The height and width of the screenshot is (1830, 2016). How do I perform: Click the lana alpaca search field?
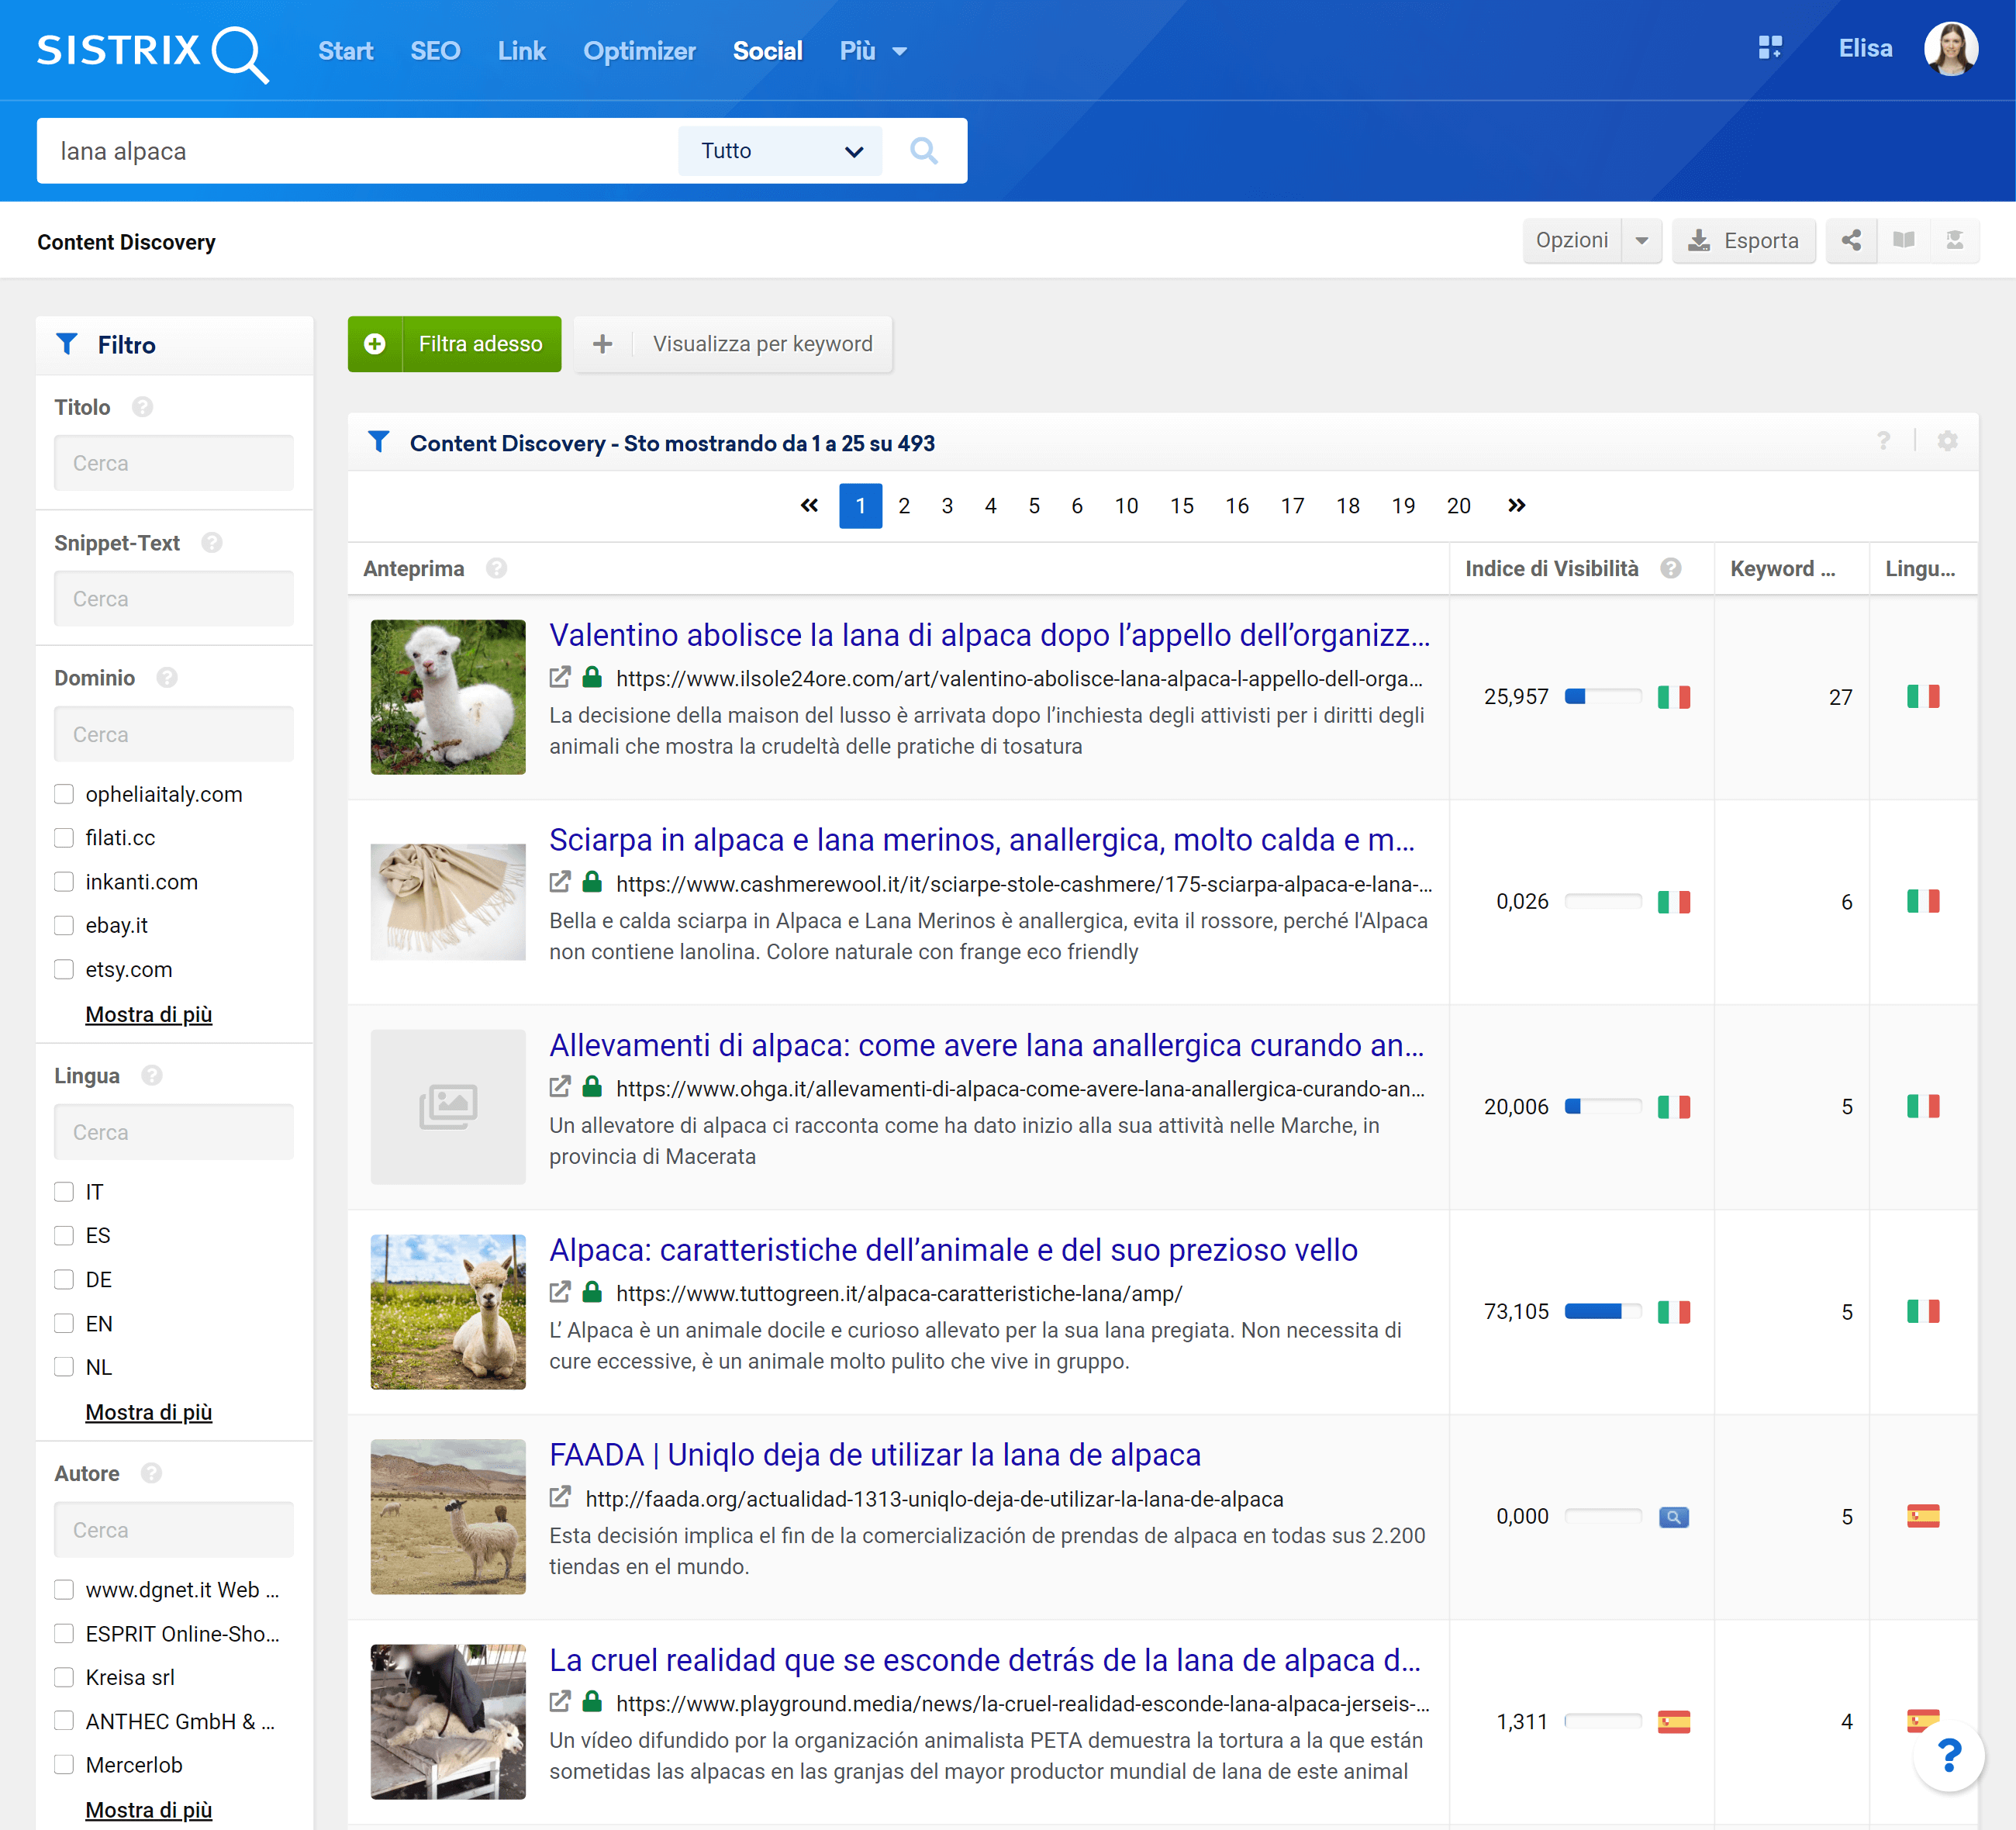(357, 151)
